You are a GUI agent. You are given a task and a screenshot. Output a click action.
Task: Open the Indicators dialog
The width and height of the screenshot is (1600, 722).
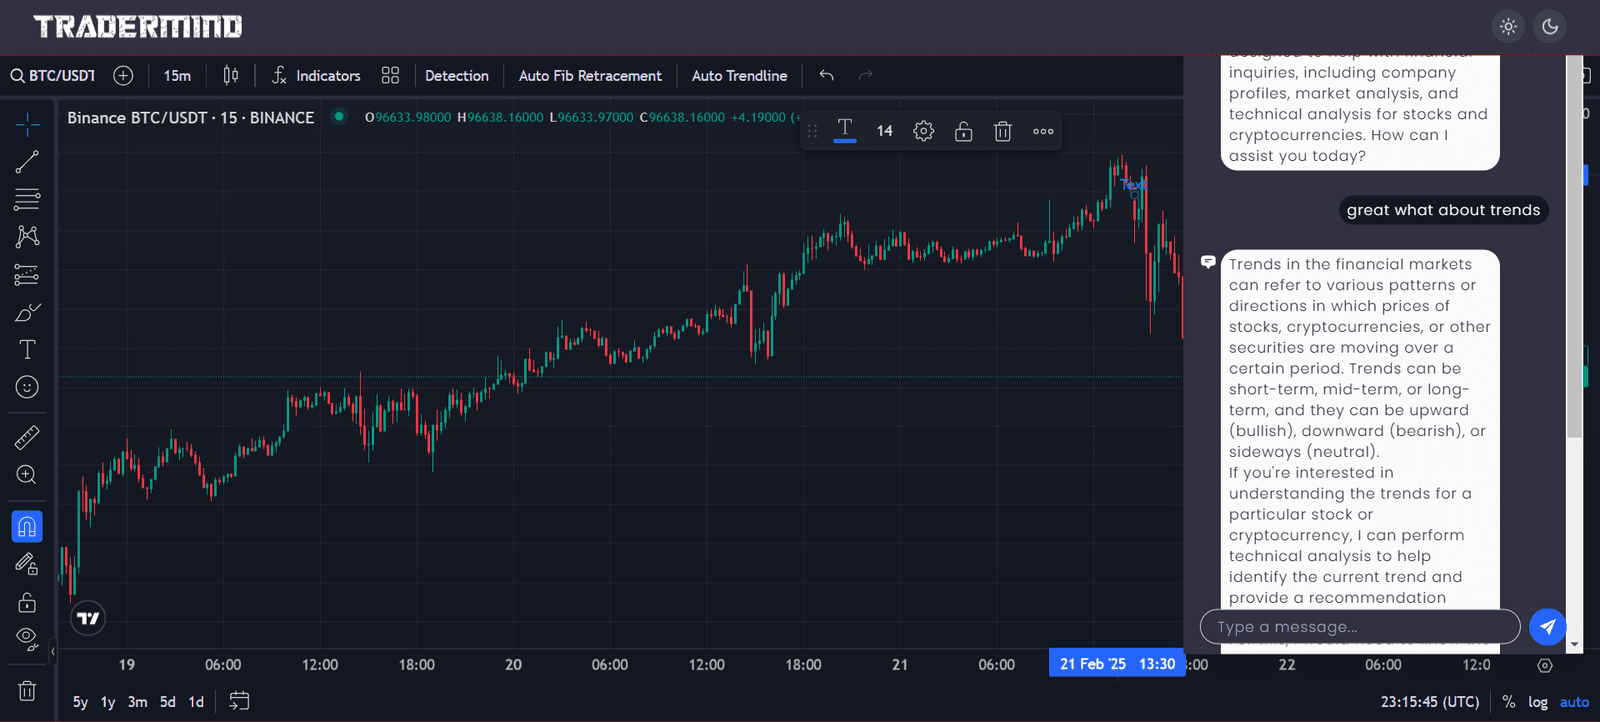click(316, 76)
